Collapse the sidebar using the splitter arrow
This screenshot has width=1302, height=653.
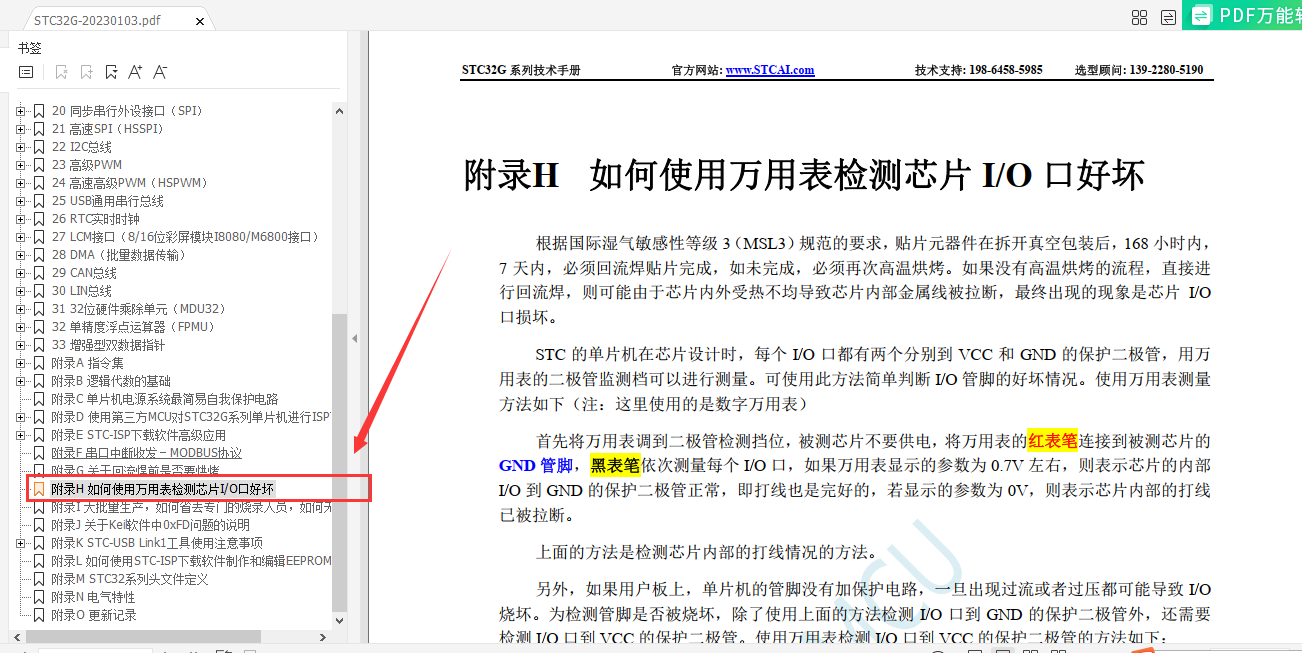[x=354, y=339]
